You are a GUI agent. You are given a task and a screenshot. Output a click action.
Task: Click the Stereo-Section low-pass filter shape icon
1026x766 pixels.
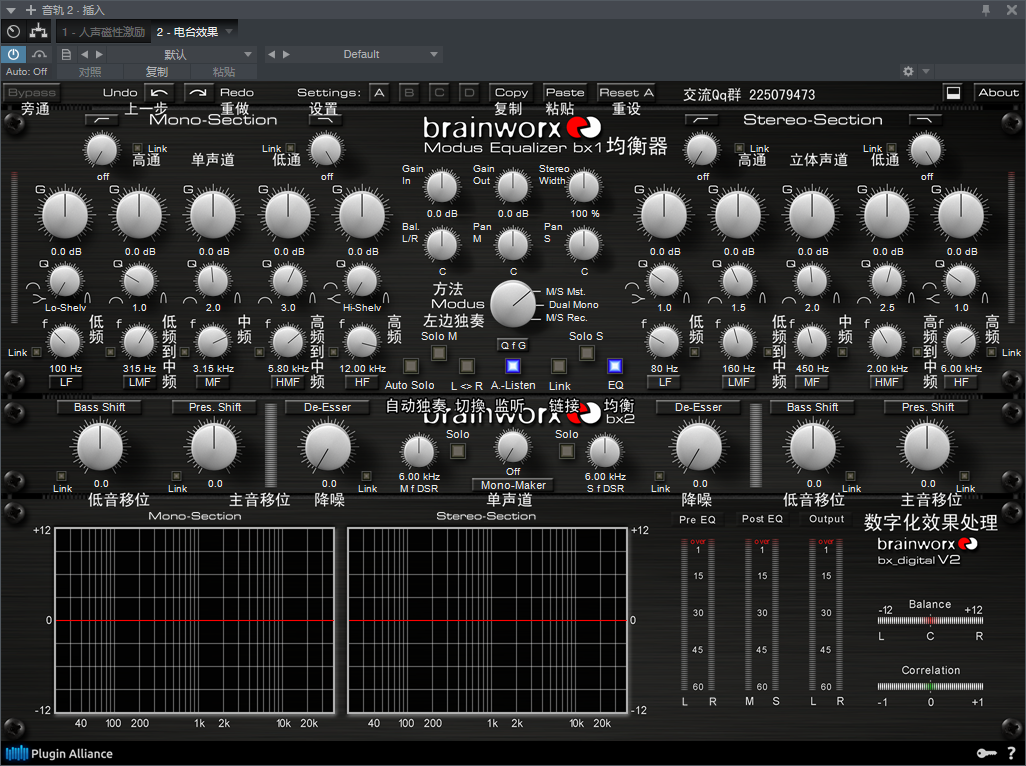pyautogui.click(x=925, y=120)
